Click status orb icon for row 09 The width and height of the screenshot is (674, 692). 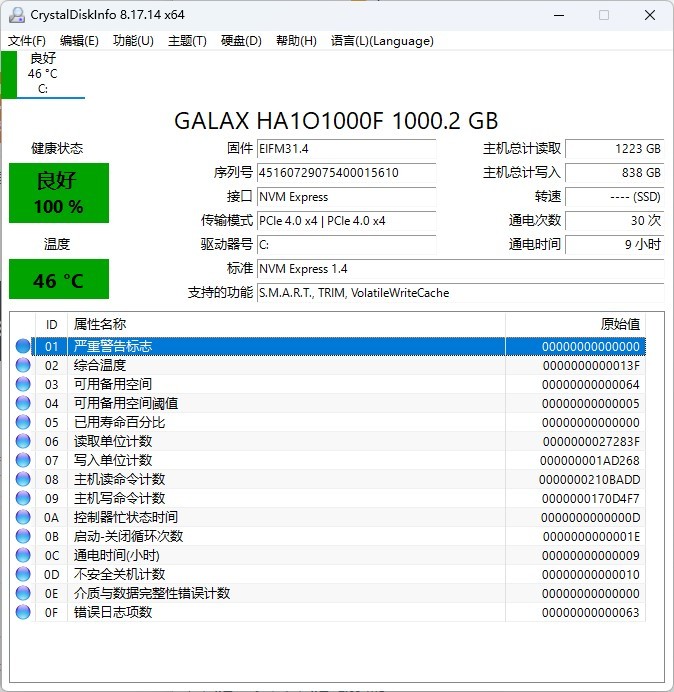coord(23,498)
